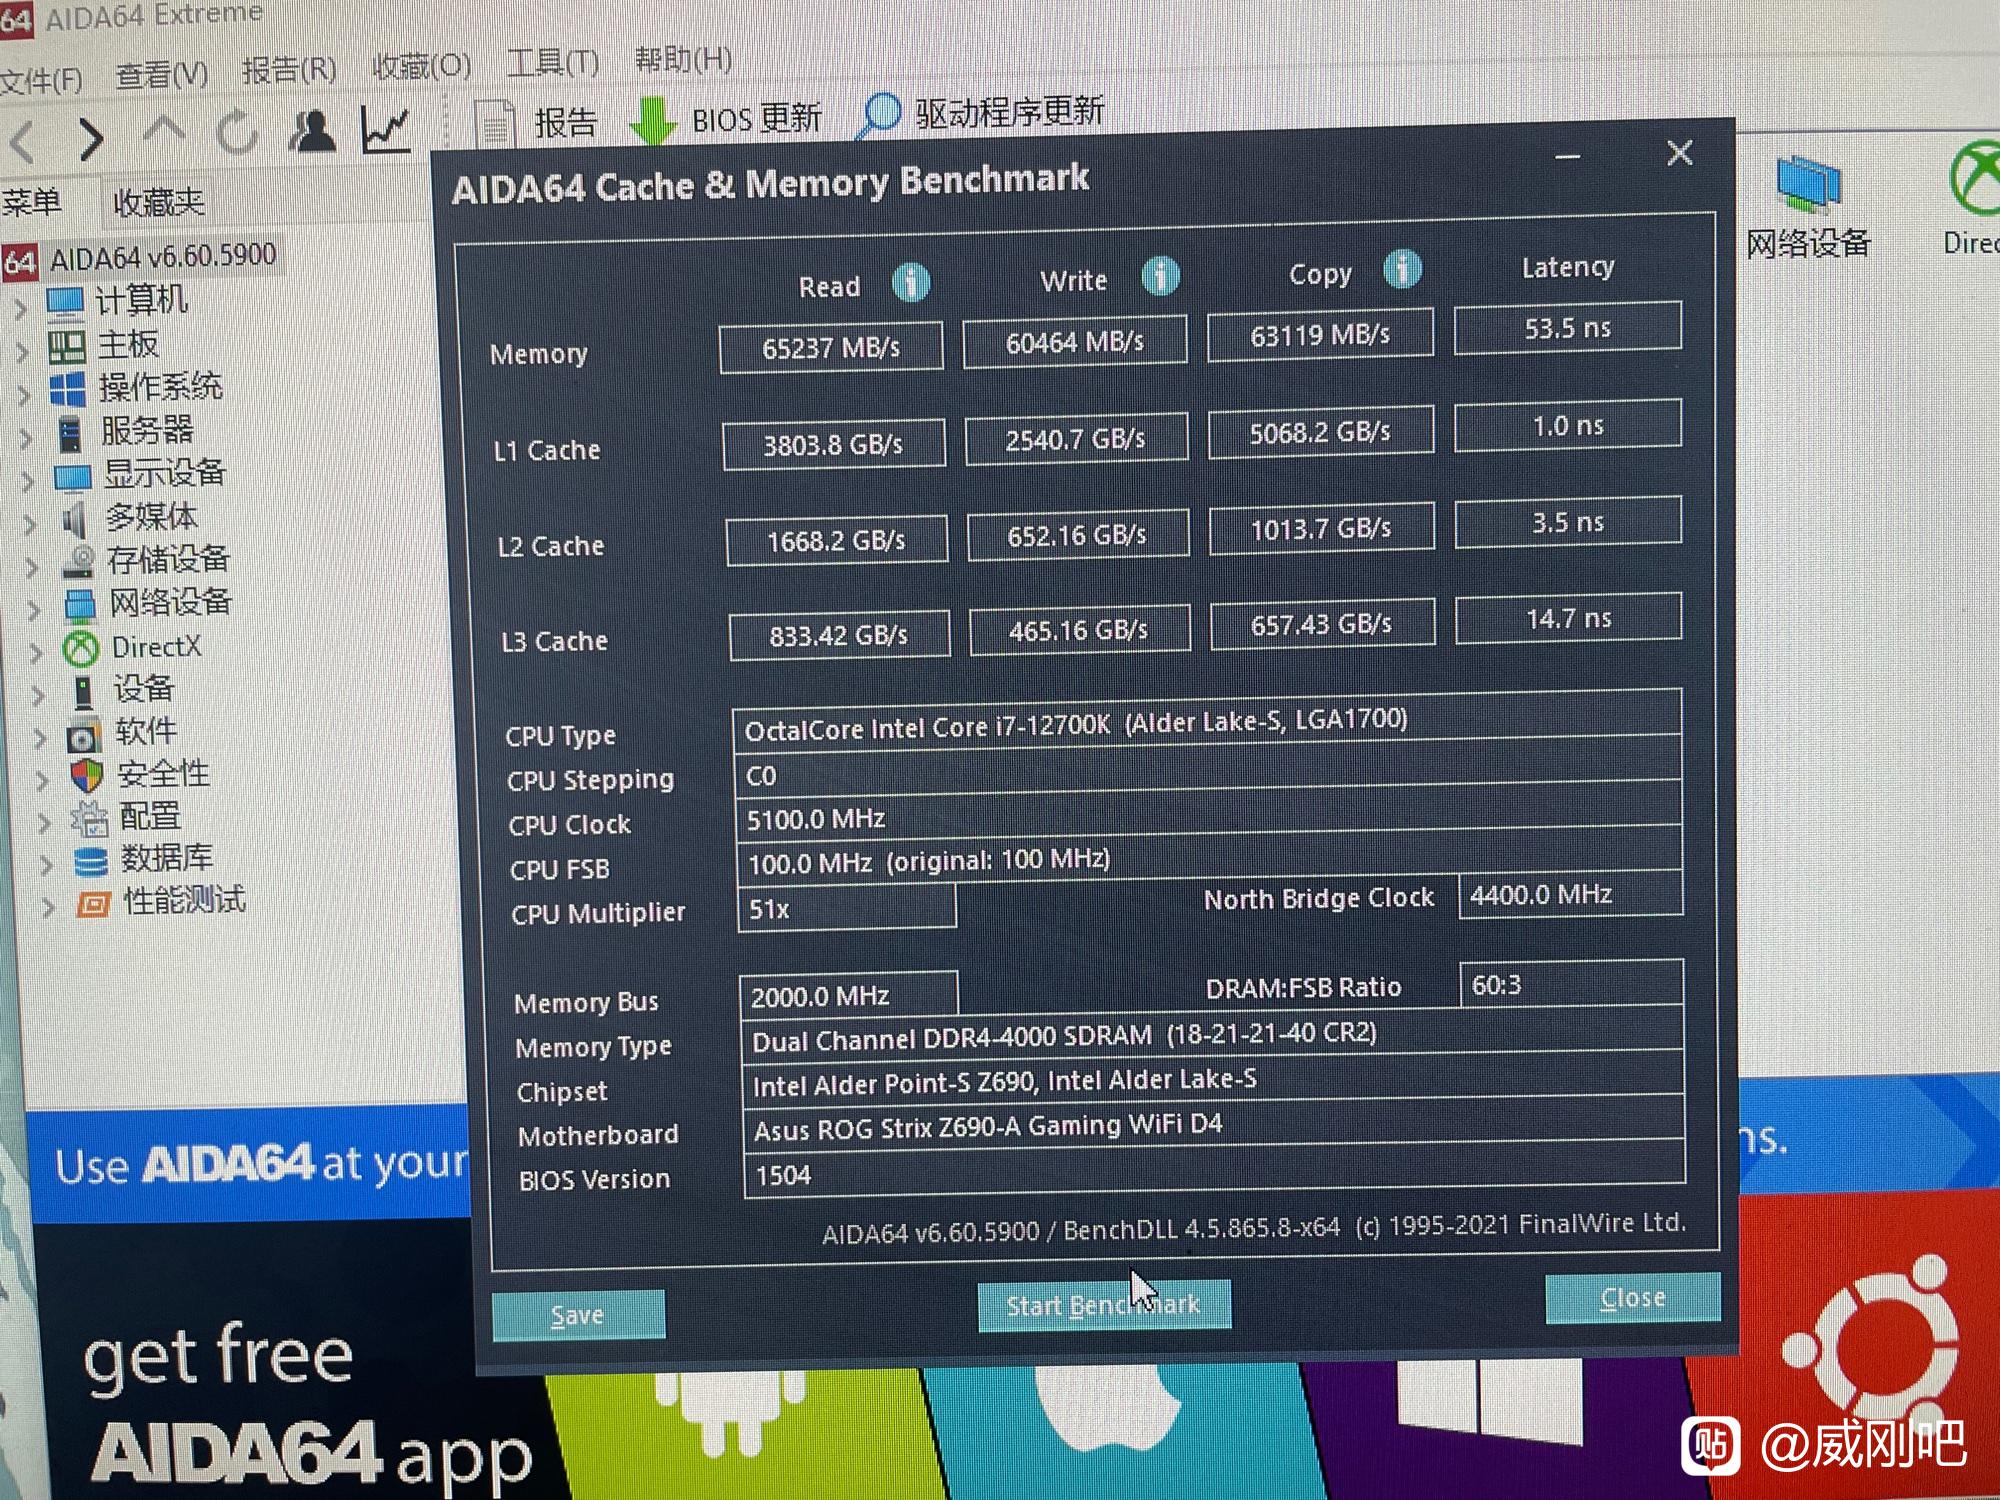Switch to the 收藏夹 favorites tab

pos(158,203)
